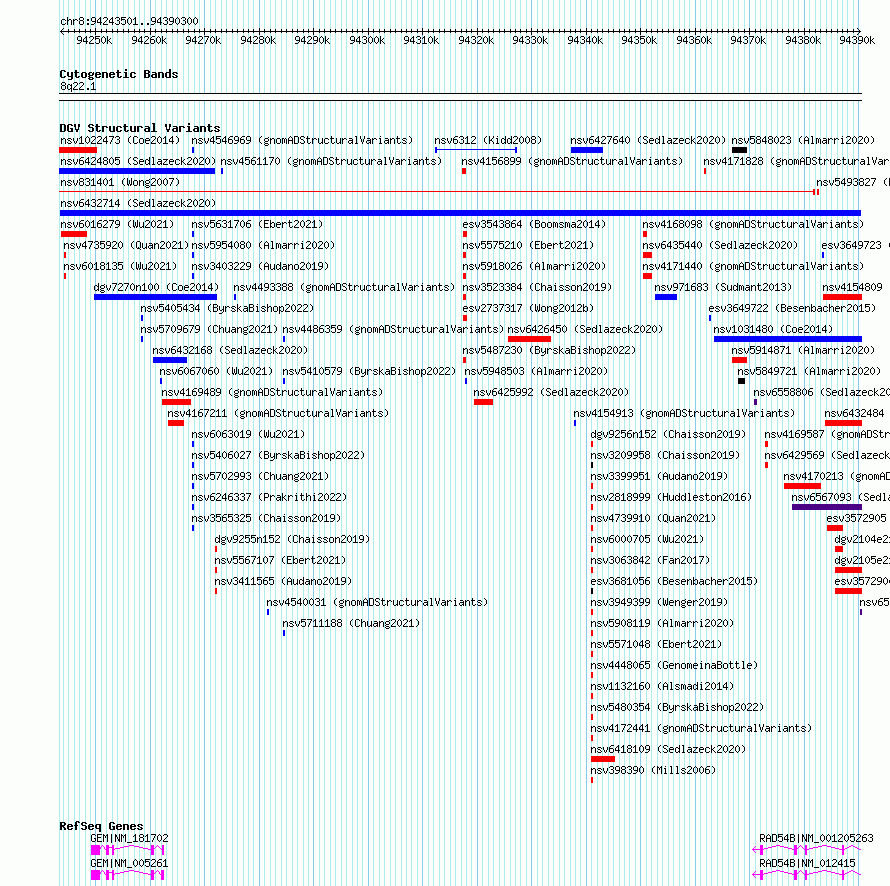Screen dimensions: 890x886
Task: Select nsv4156899 gnomAD variant label
Action: [572, 161]
